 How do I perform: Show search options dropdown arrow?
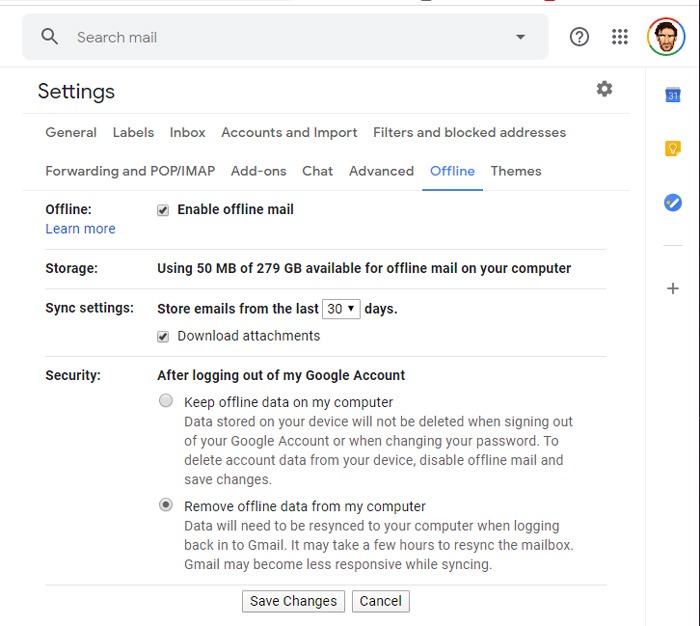click(520, 37)
